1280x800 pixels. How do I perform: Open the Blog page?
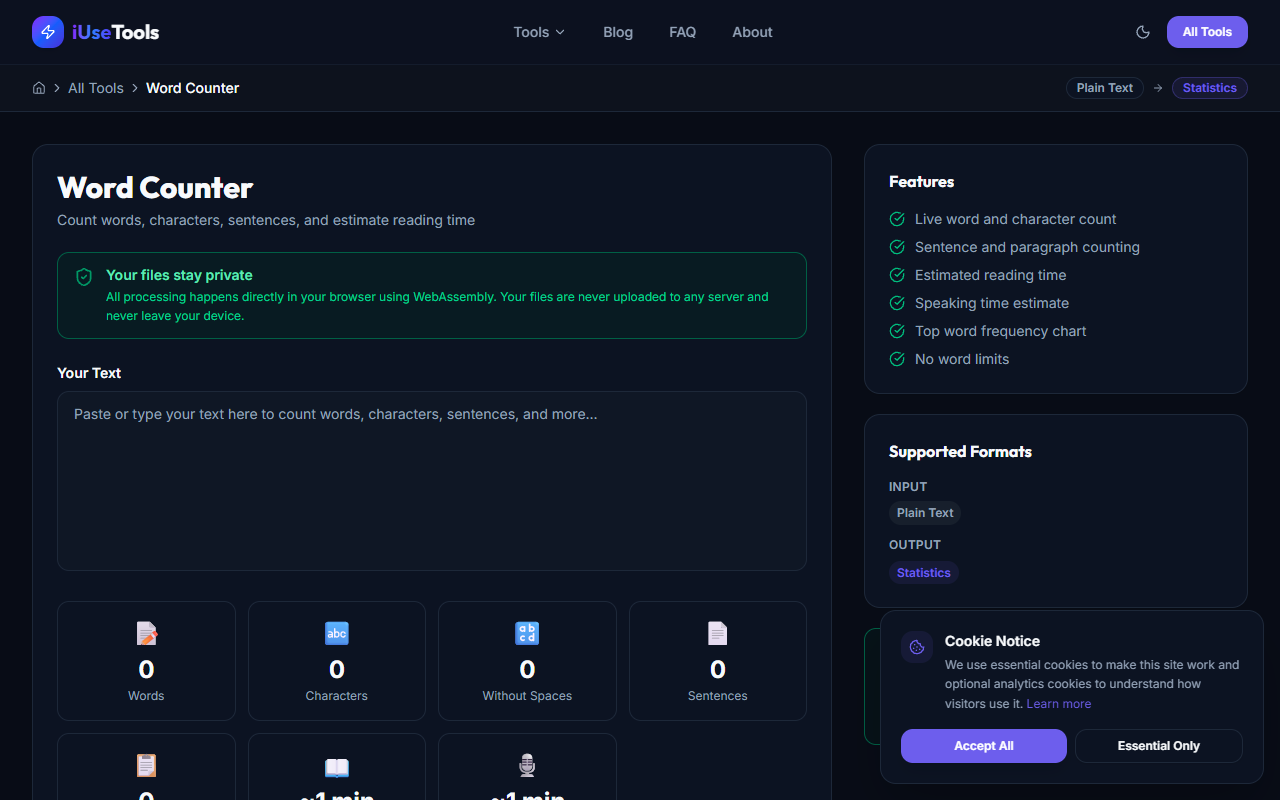(x=617, y=32)
